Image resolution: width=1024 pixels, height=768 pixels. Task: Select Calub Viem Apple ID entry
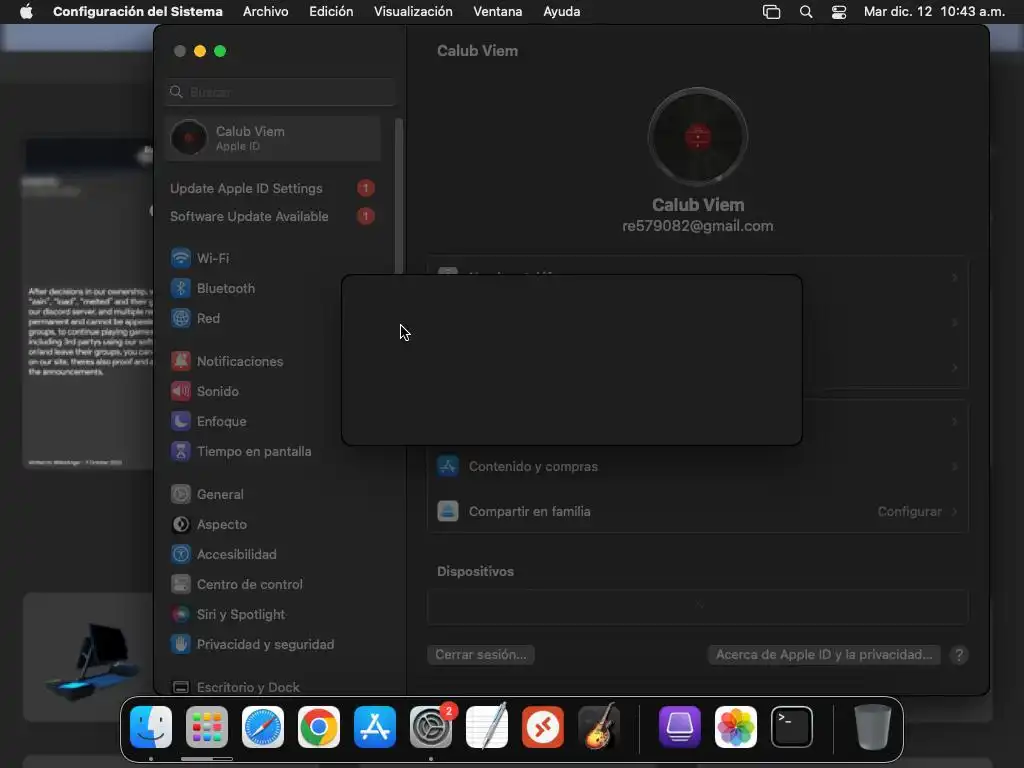click(273, 138)
